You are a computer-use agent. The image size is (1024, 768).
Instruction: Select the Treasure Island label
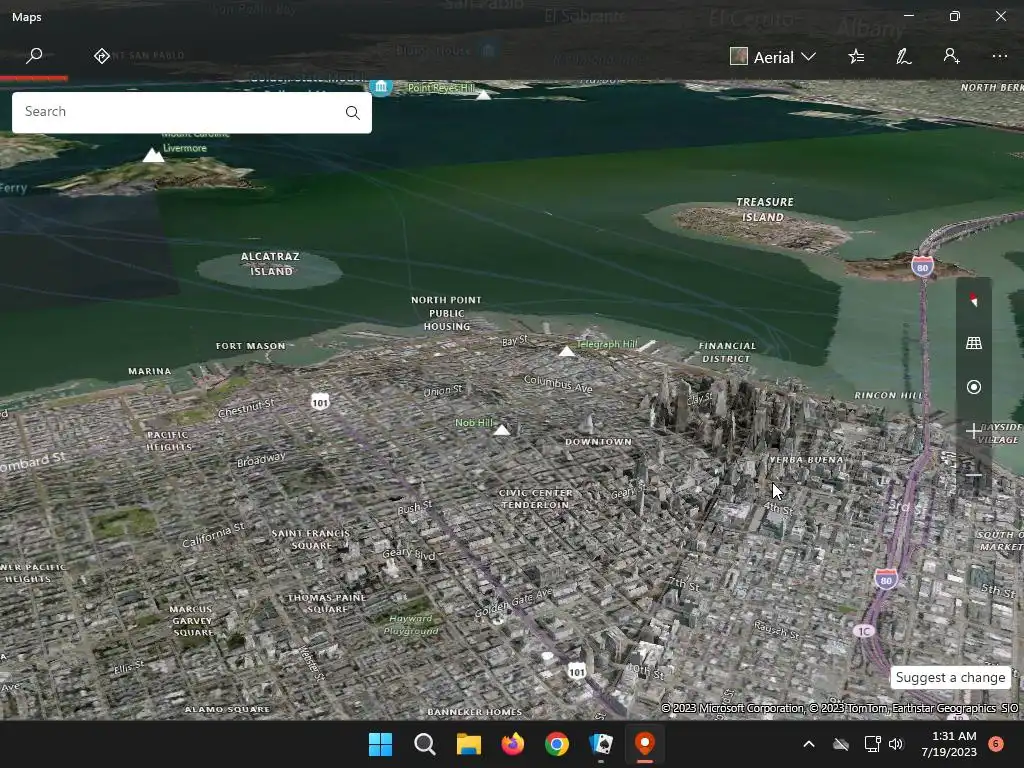tap(764, 210)
